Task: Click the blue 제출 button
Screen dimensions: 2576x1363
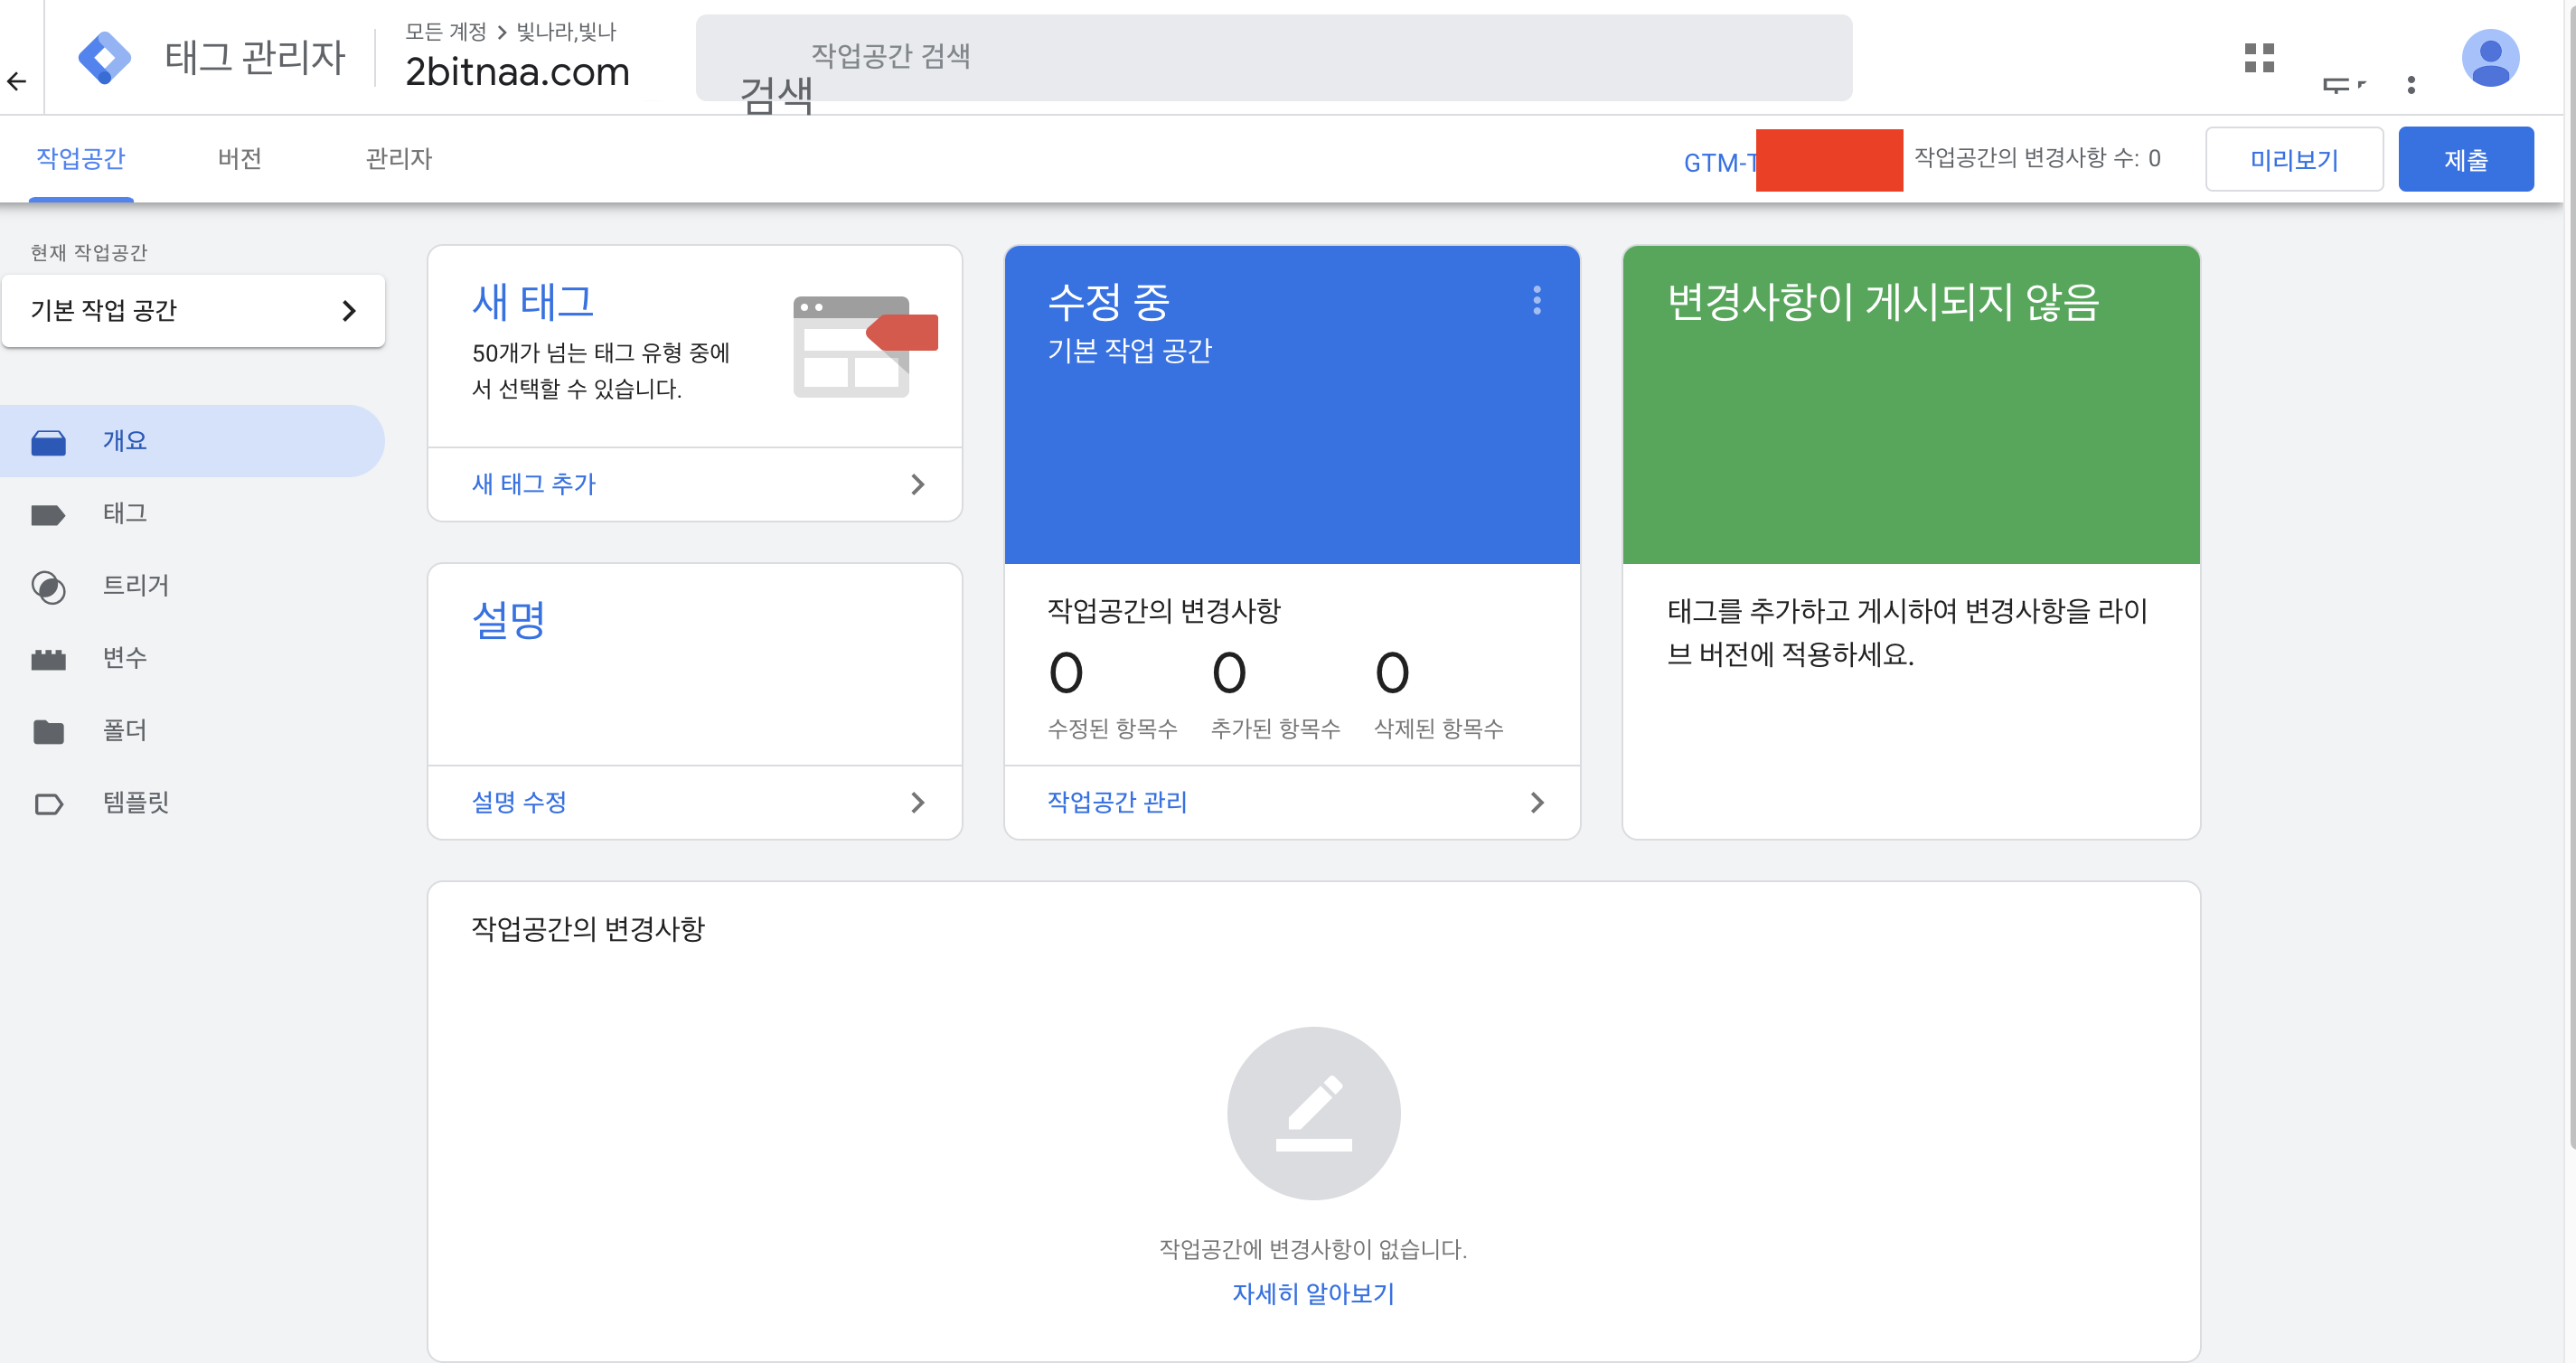Action: pyautogui.click(x=2465, y=160)
